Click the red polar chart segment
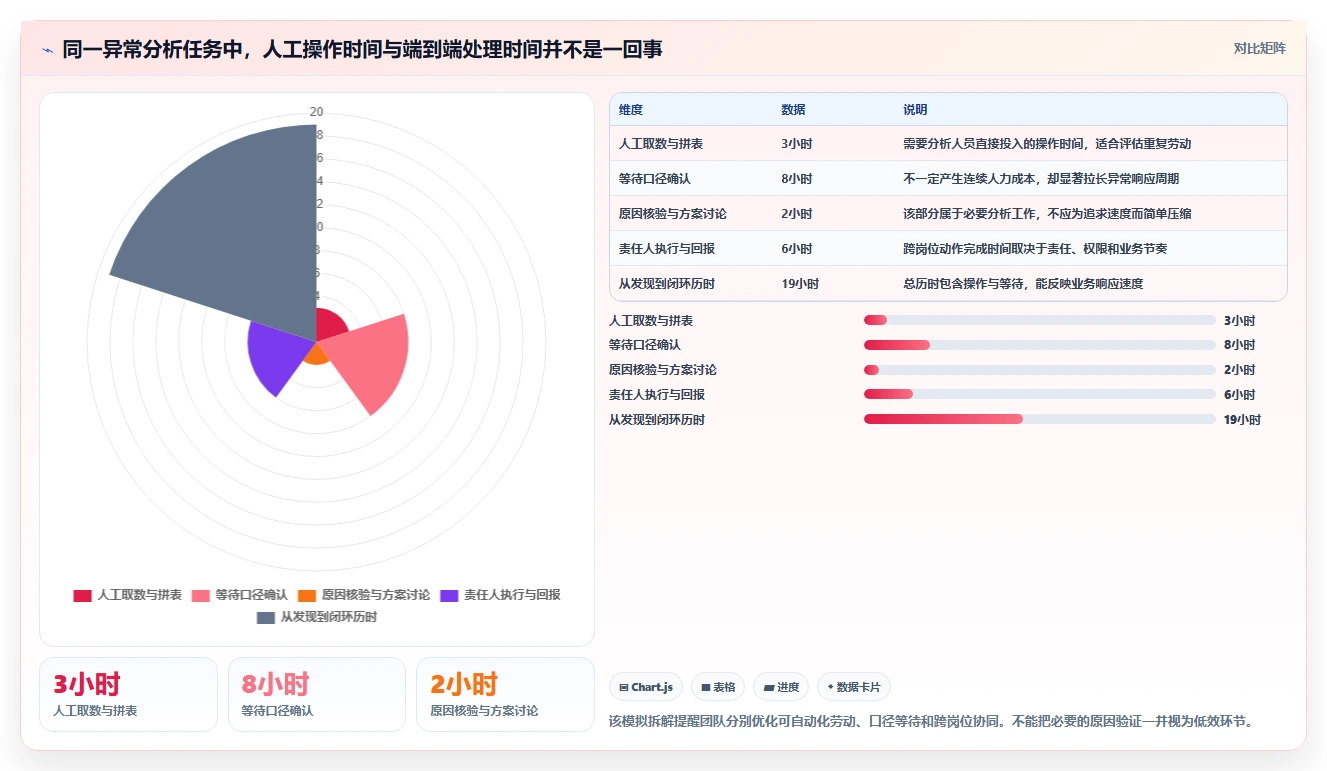The width and height of the screenshot is (1327, 771). [331, 324]
